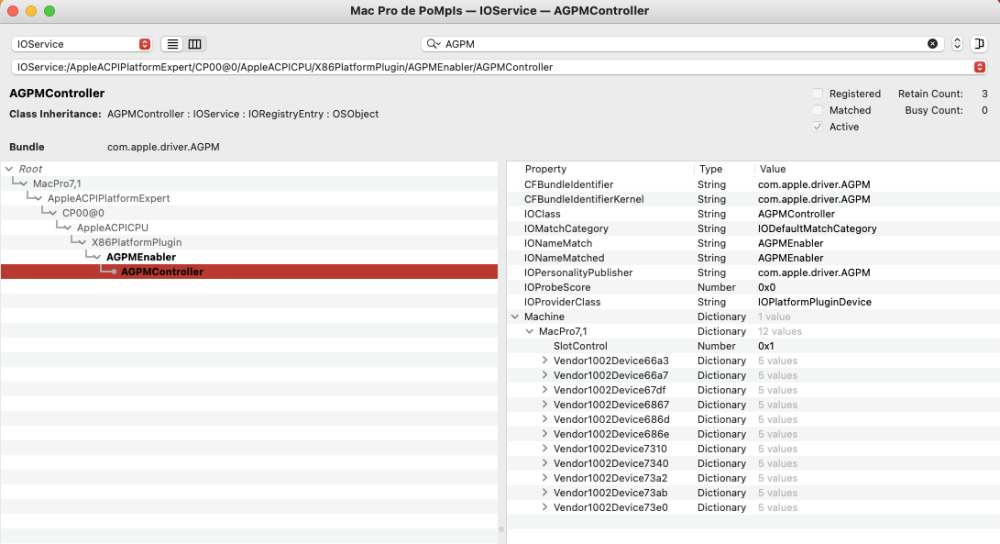Toggle the Active checkbox
1000x544 pixels.
(818, 127)
